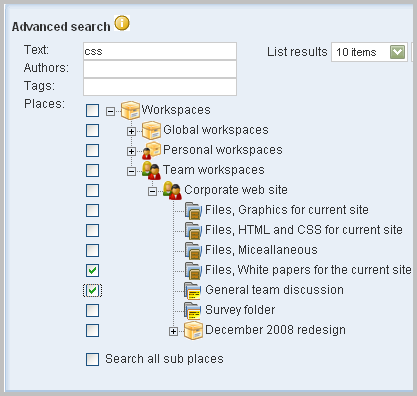Click the Advanced search info icon
417x396 pixels.
(x=122, y=23)
